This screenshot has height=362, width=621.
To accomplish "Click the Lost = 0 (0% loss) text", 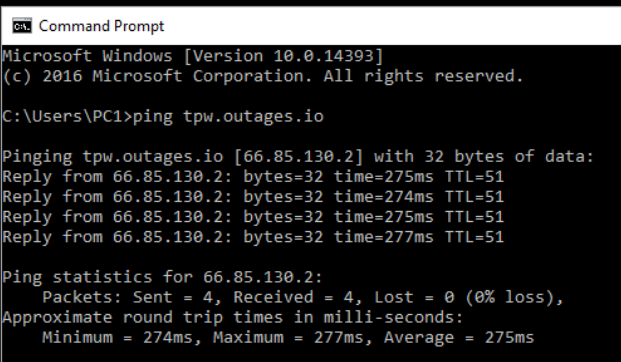I will tap(469, 297).
